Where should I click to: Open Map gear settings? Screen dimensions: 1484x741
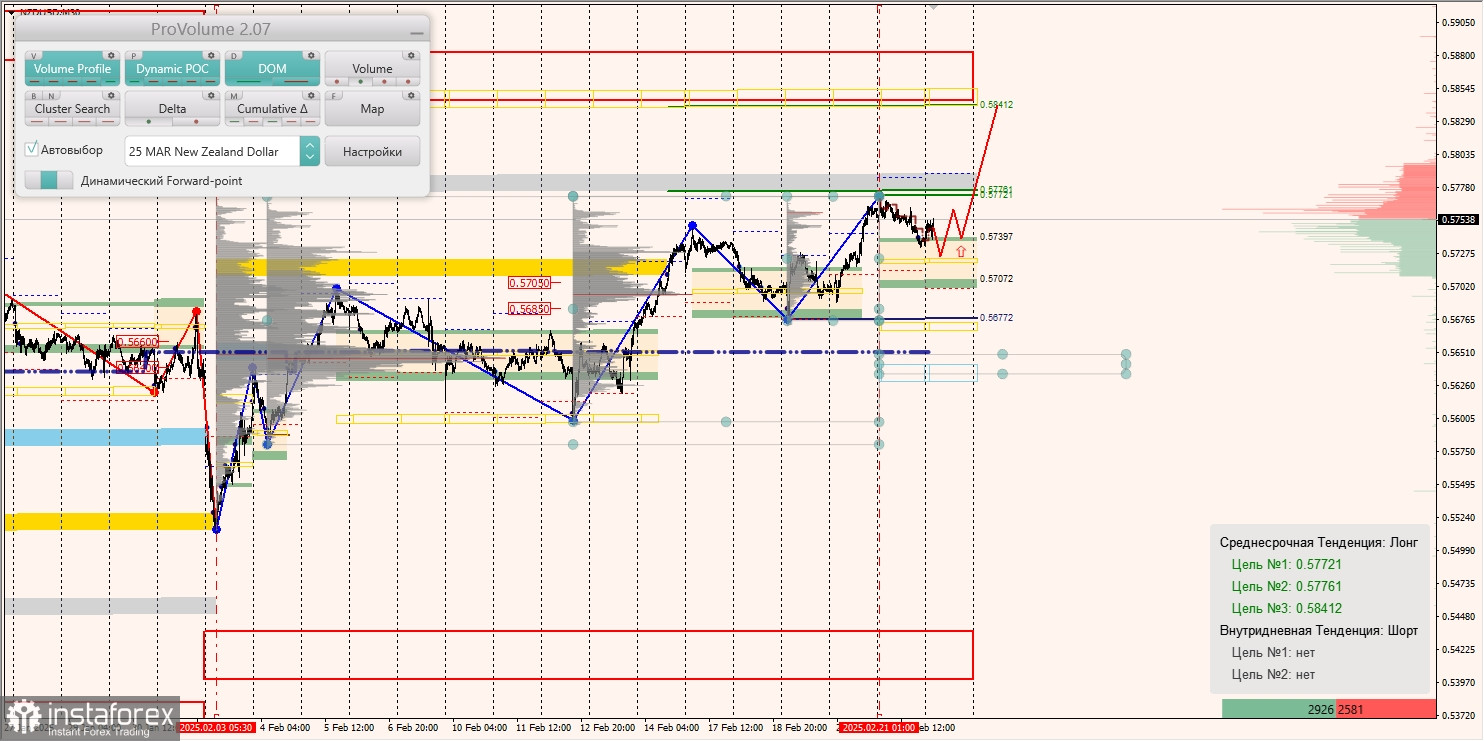click(411, 96)
